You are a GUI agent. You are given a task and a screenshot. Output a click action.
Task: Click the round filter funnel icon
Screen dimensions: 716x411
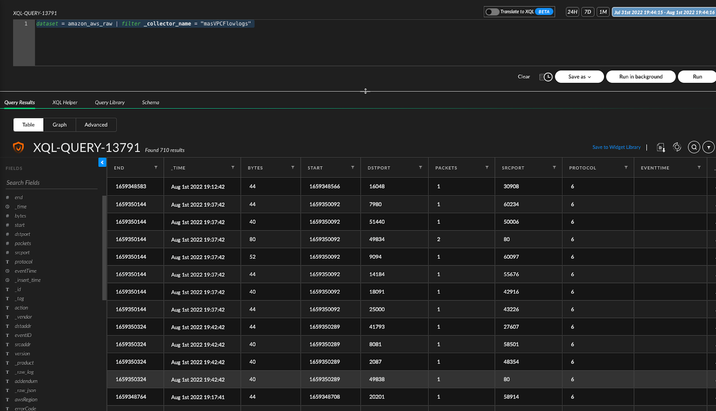708,147
